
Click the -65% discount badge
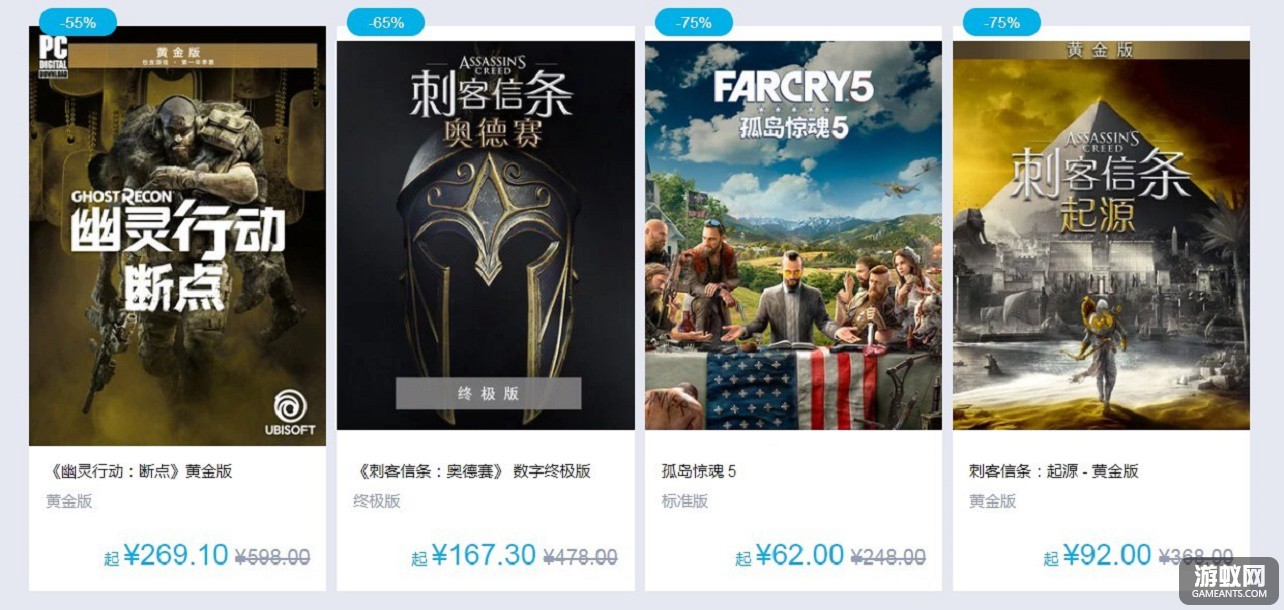point(386,22)
